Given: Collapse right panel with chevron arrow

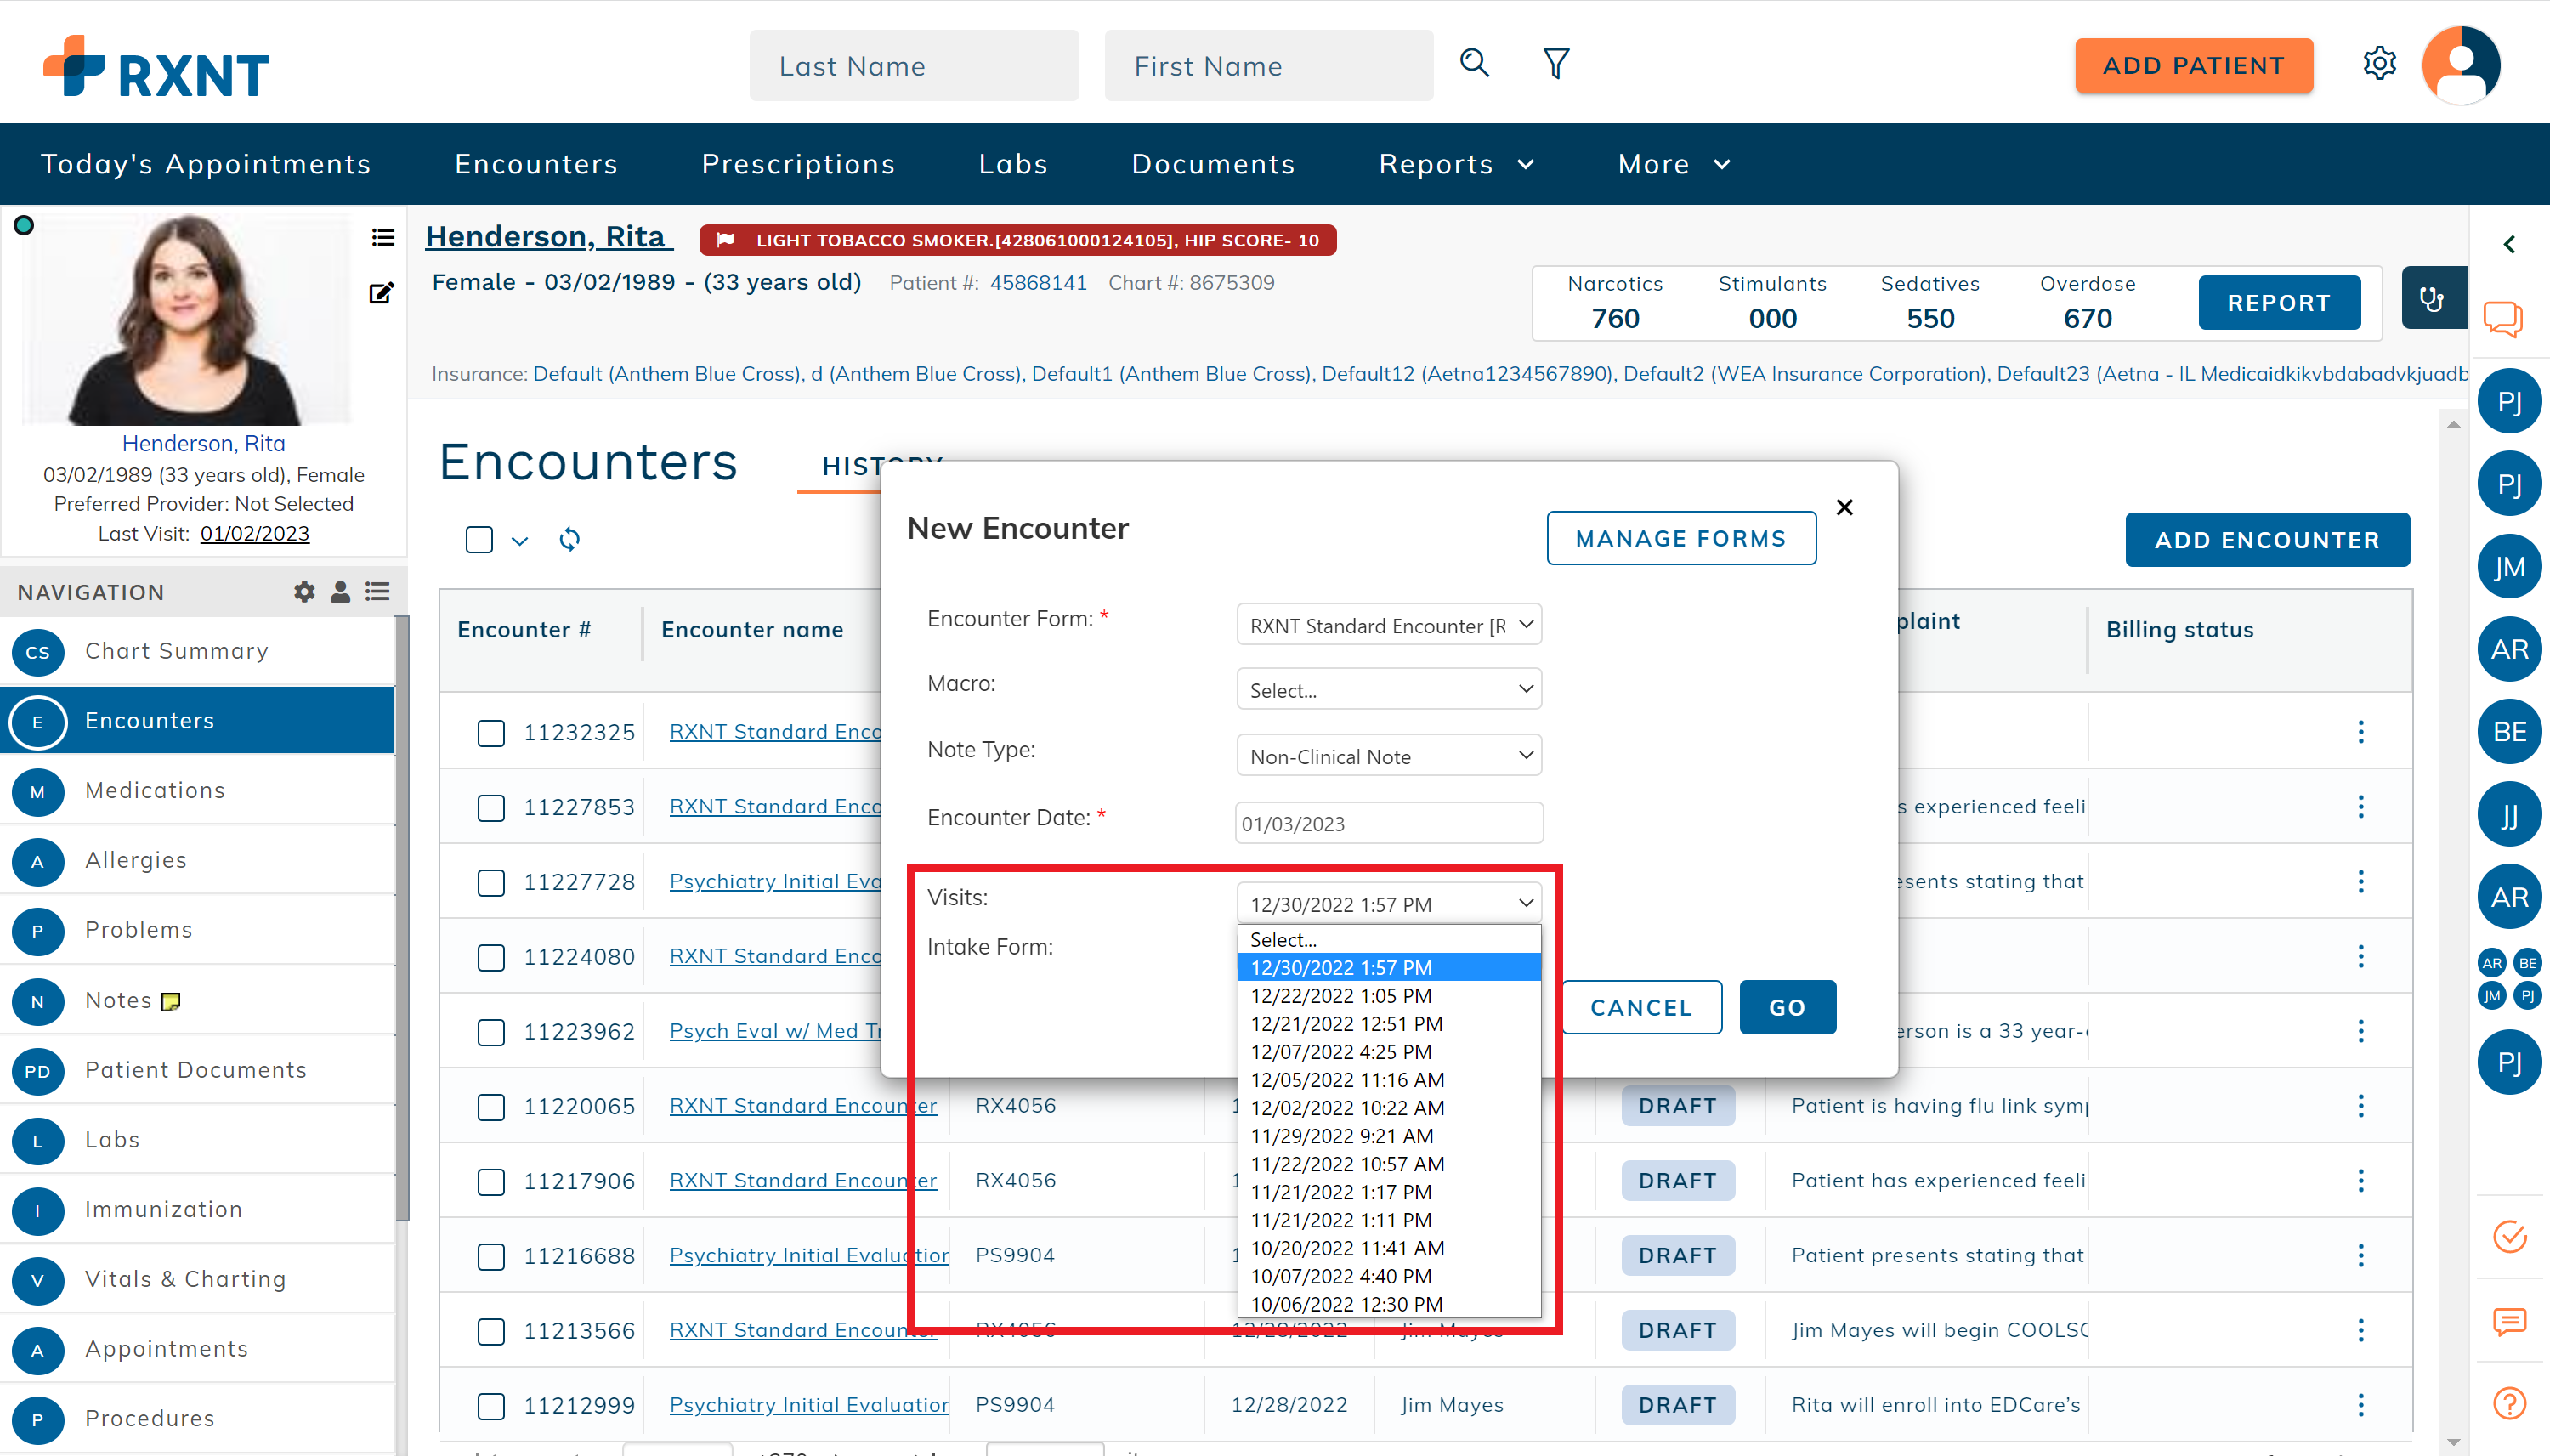Looking at the screenshot, I should coord(2509,245).
